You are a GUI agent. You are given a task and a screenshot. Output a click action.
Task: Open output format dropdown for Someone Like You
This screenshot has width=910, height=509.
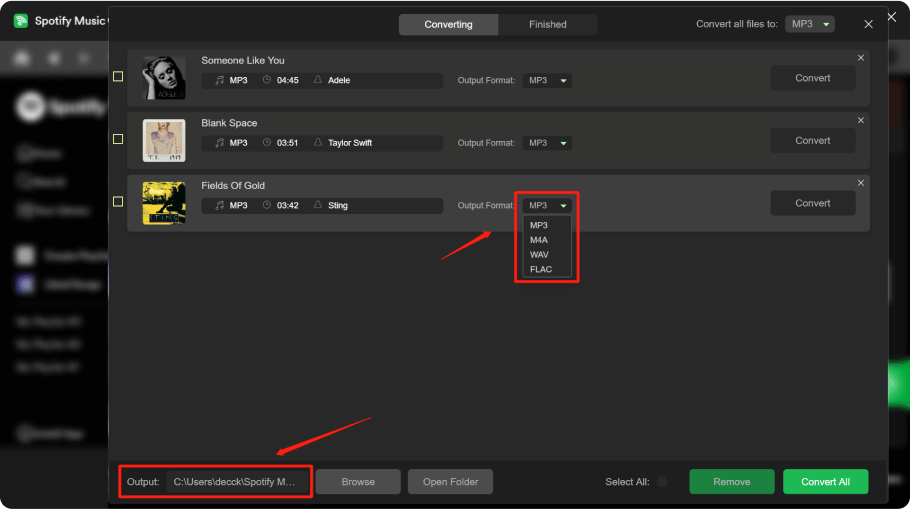pyautogui.click(x=547, y=80)
